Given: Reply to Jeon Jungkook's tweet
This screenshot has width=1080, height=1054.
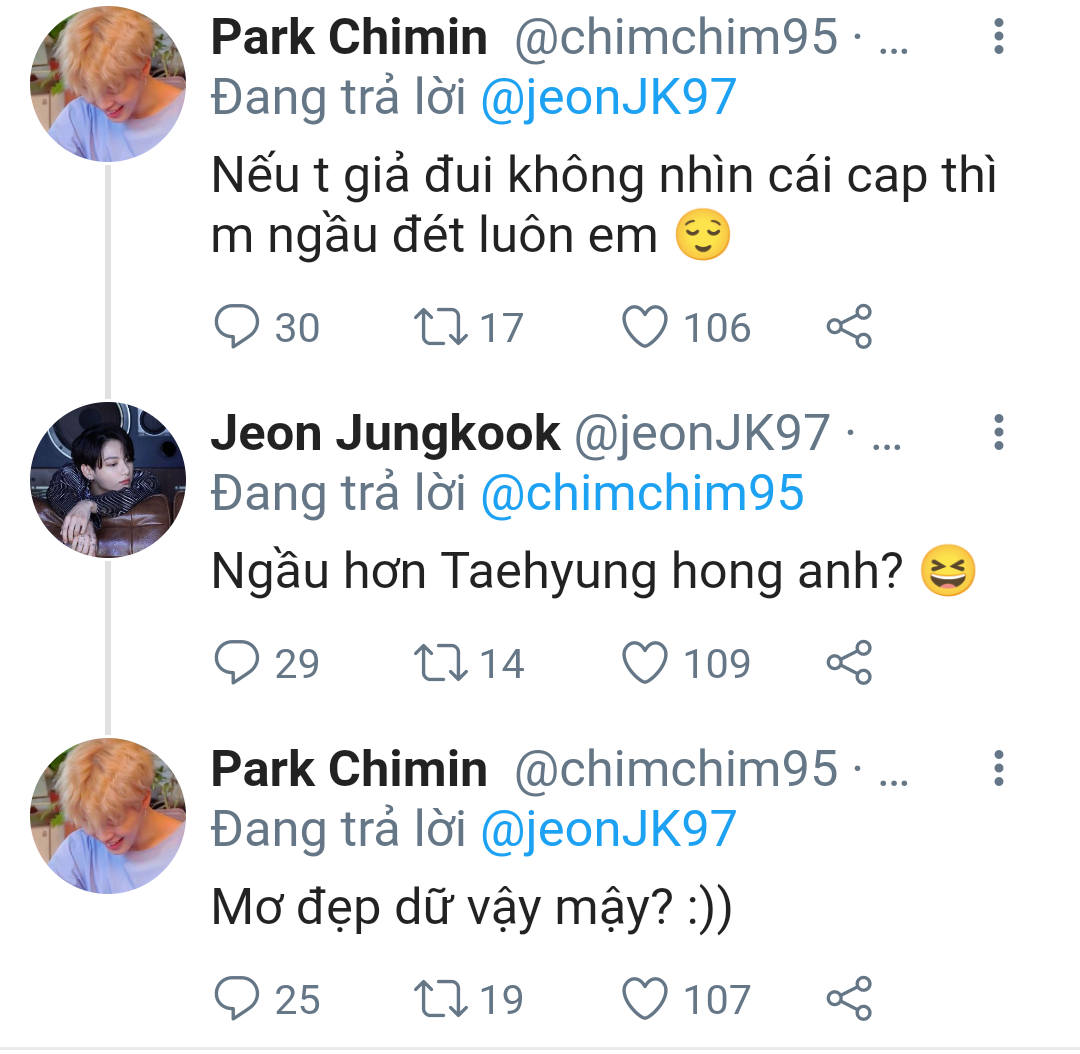Looking at the screenshot, I should click(237, 664).
